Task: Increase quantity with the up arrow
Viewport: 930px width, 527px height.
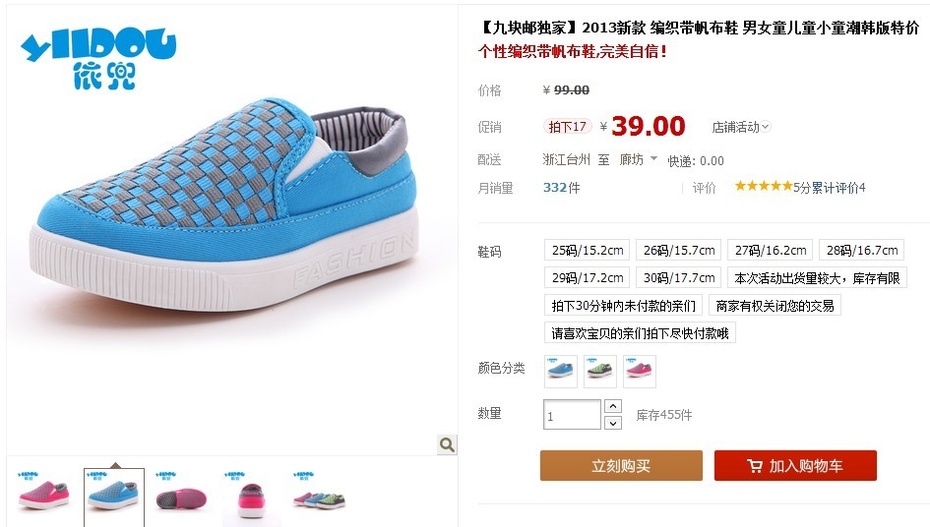Action: click(613, 406)
